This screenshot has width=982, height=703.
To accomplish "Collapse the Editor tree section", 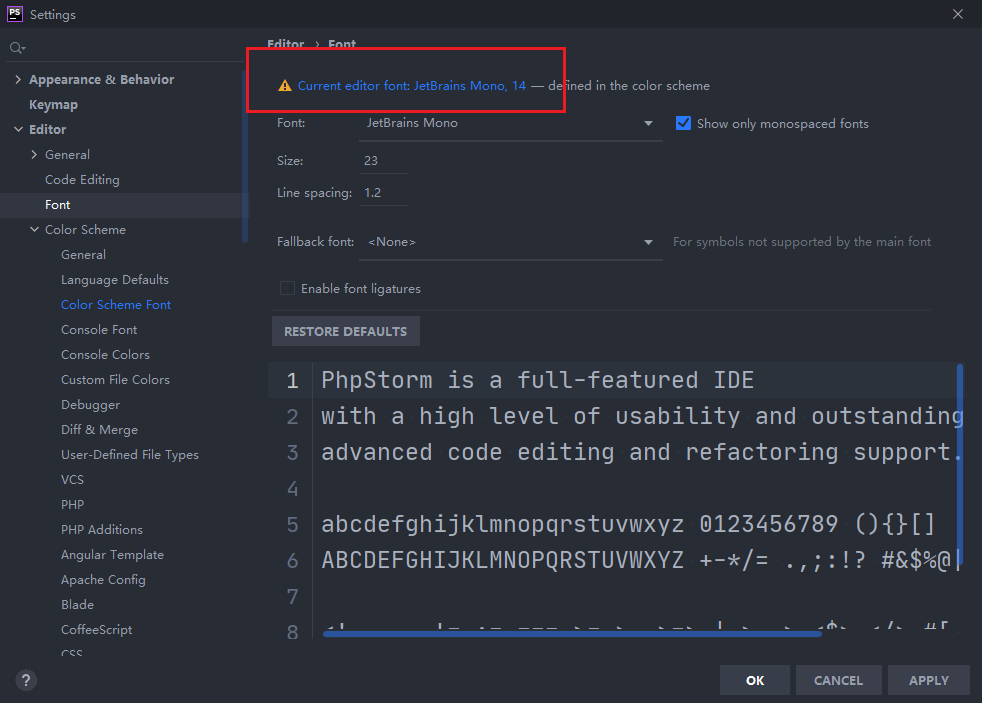I will pyautogui.click(x=18, y=130).
